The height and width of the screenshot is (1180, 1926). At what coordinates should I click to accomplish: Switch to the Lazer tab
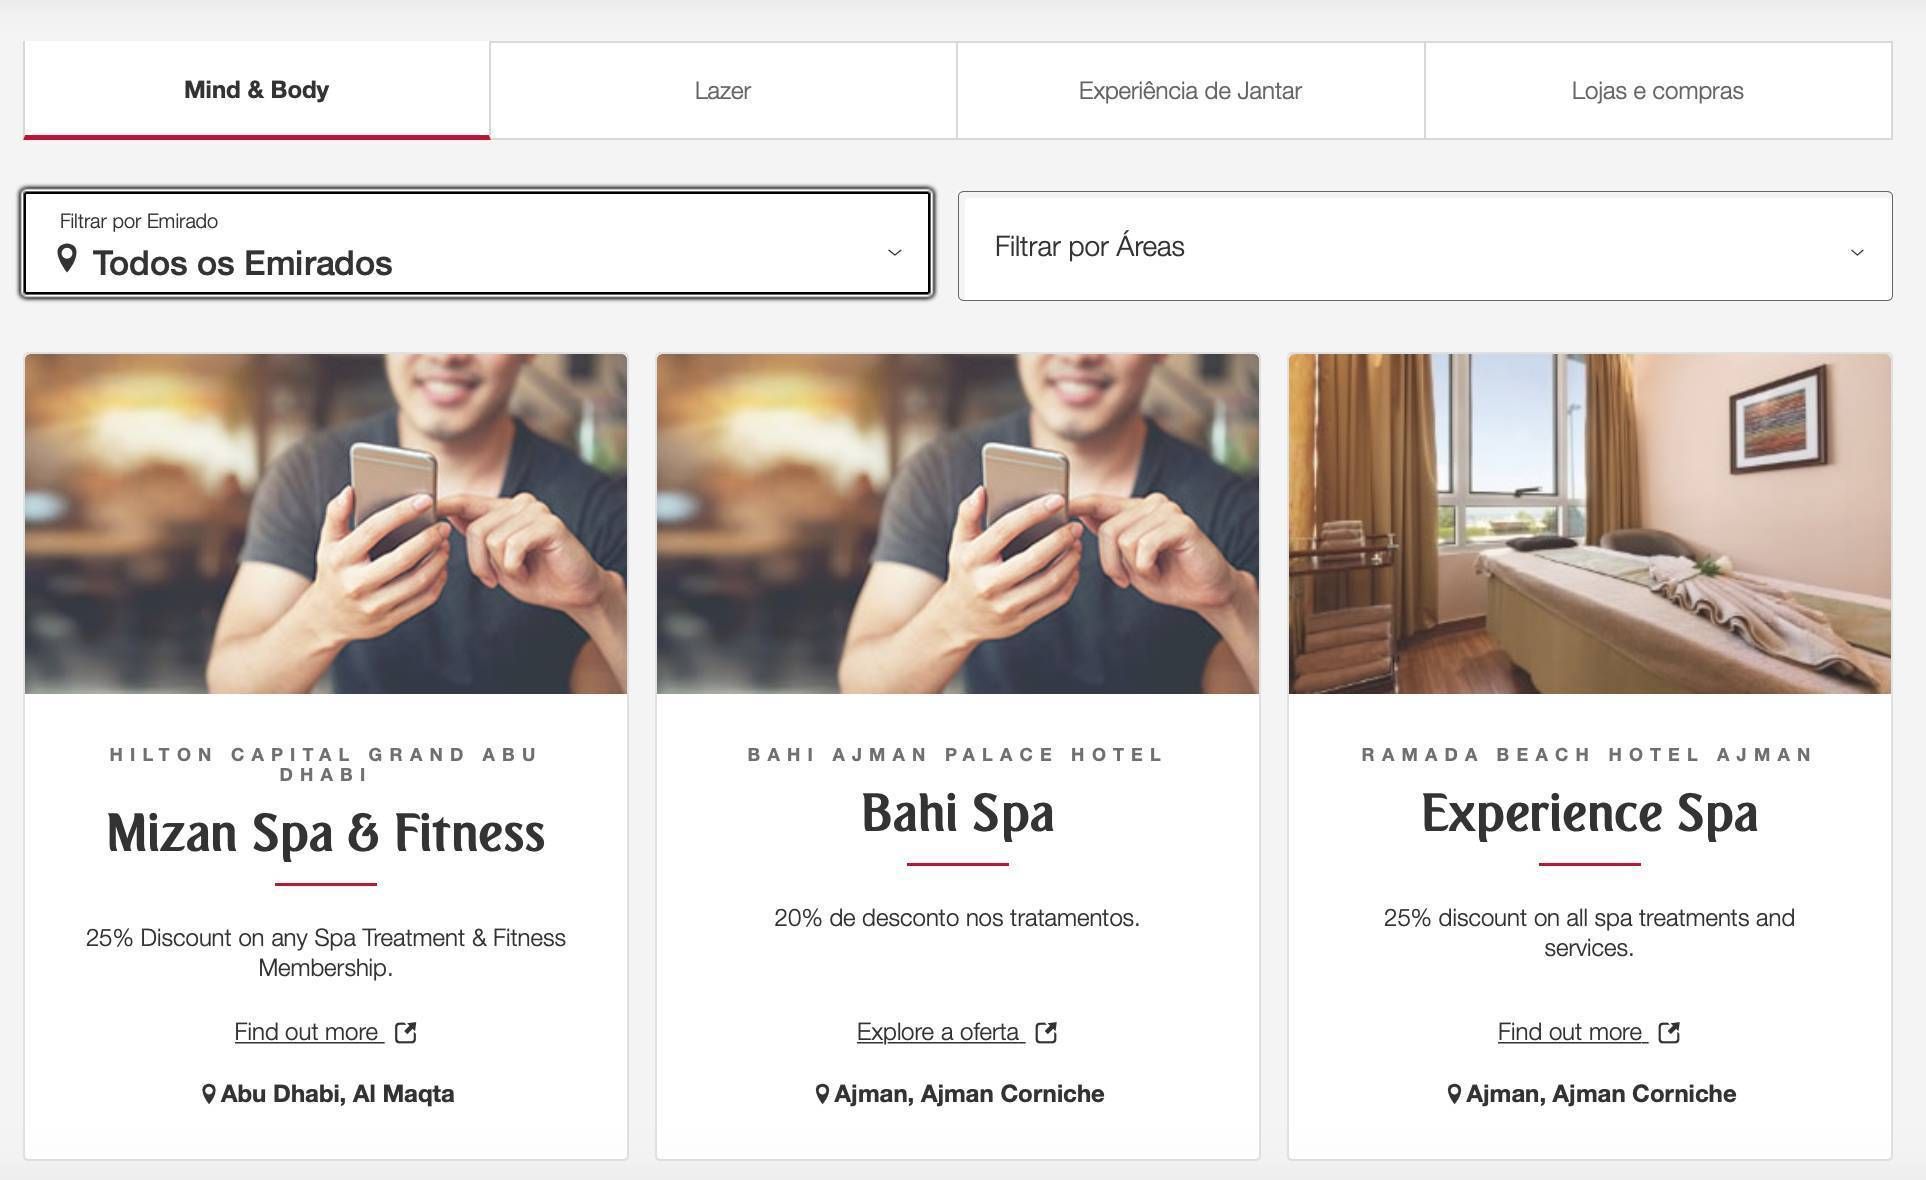723,90
